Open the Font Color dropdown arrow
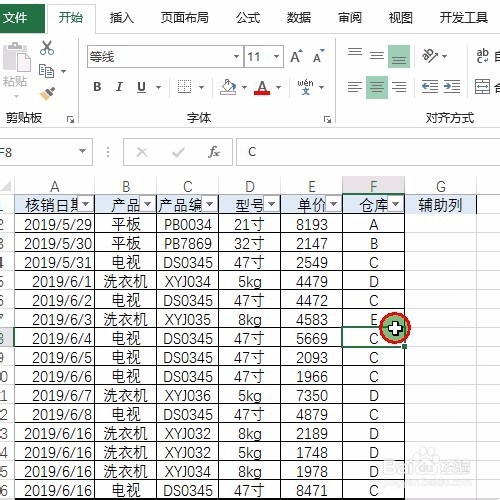 click(x=278, y=87)
